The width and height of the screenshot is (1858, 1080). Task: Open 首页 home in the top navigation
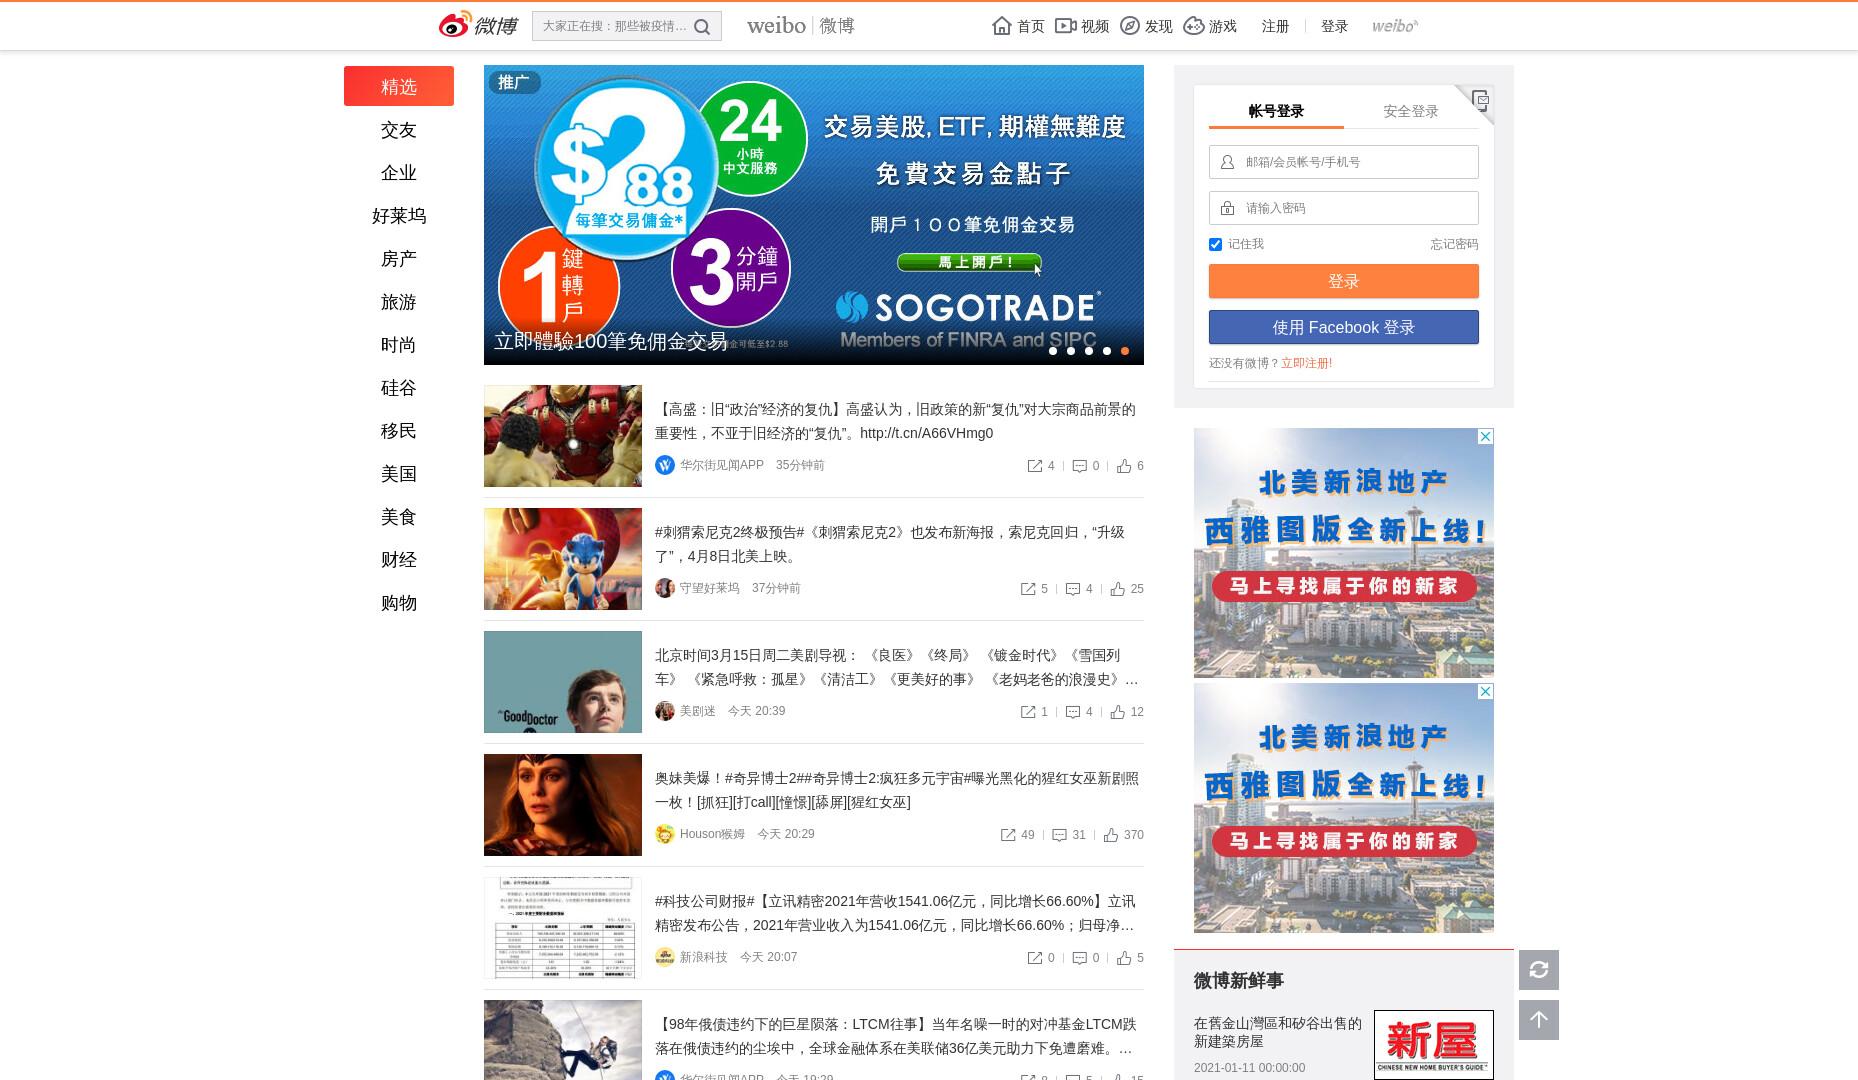pos(1018,26)
